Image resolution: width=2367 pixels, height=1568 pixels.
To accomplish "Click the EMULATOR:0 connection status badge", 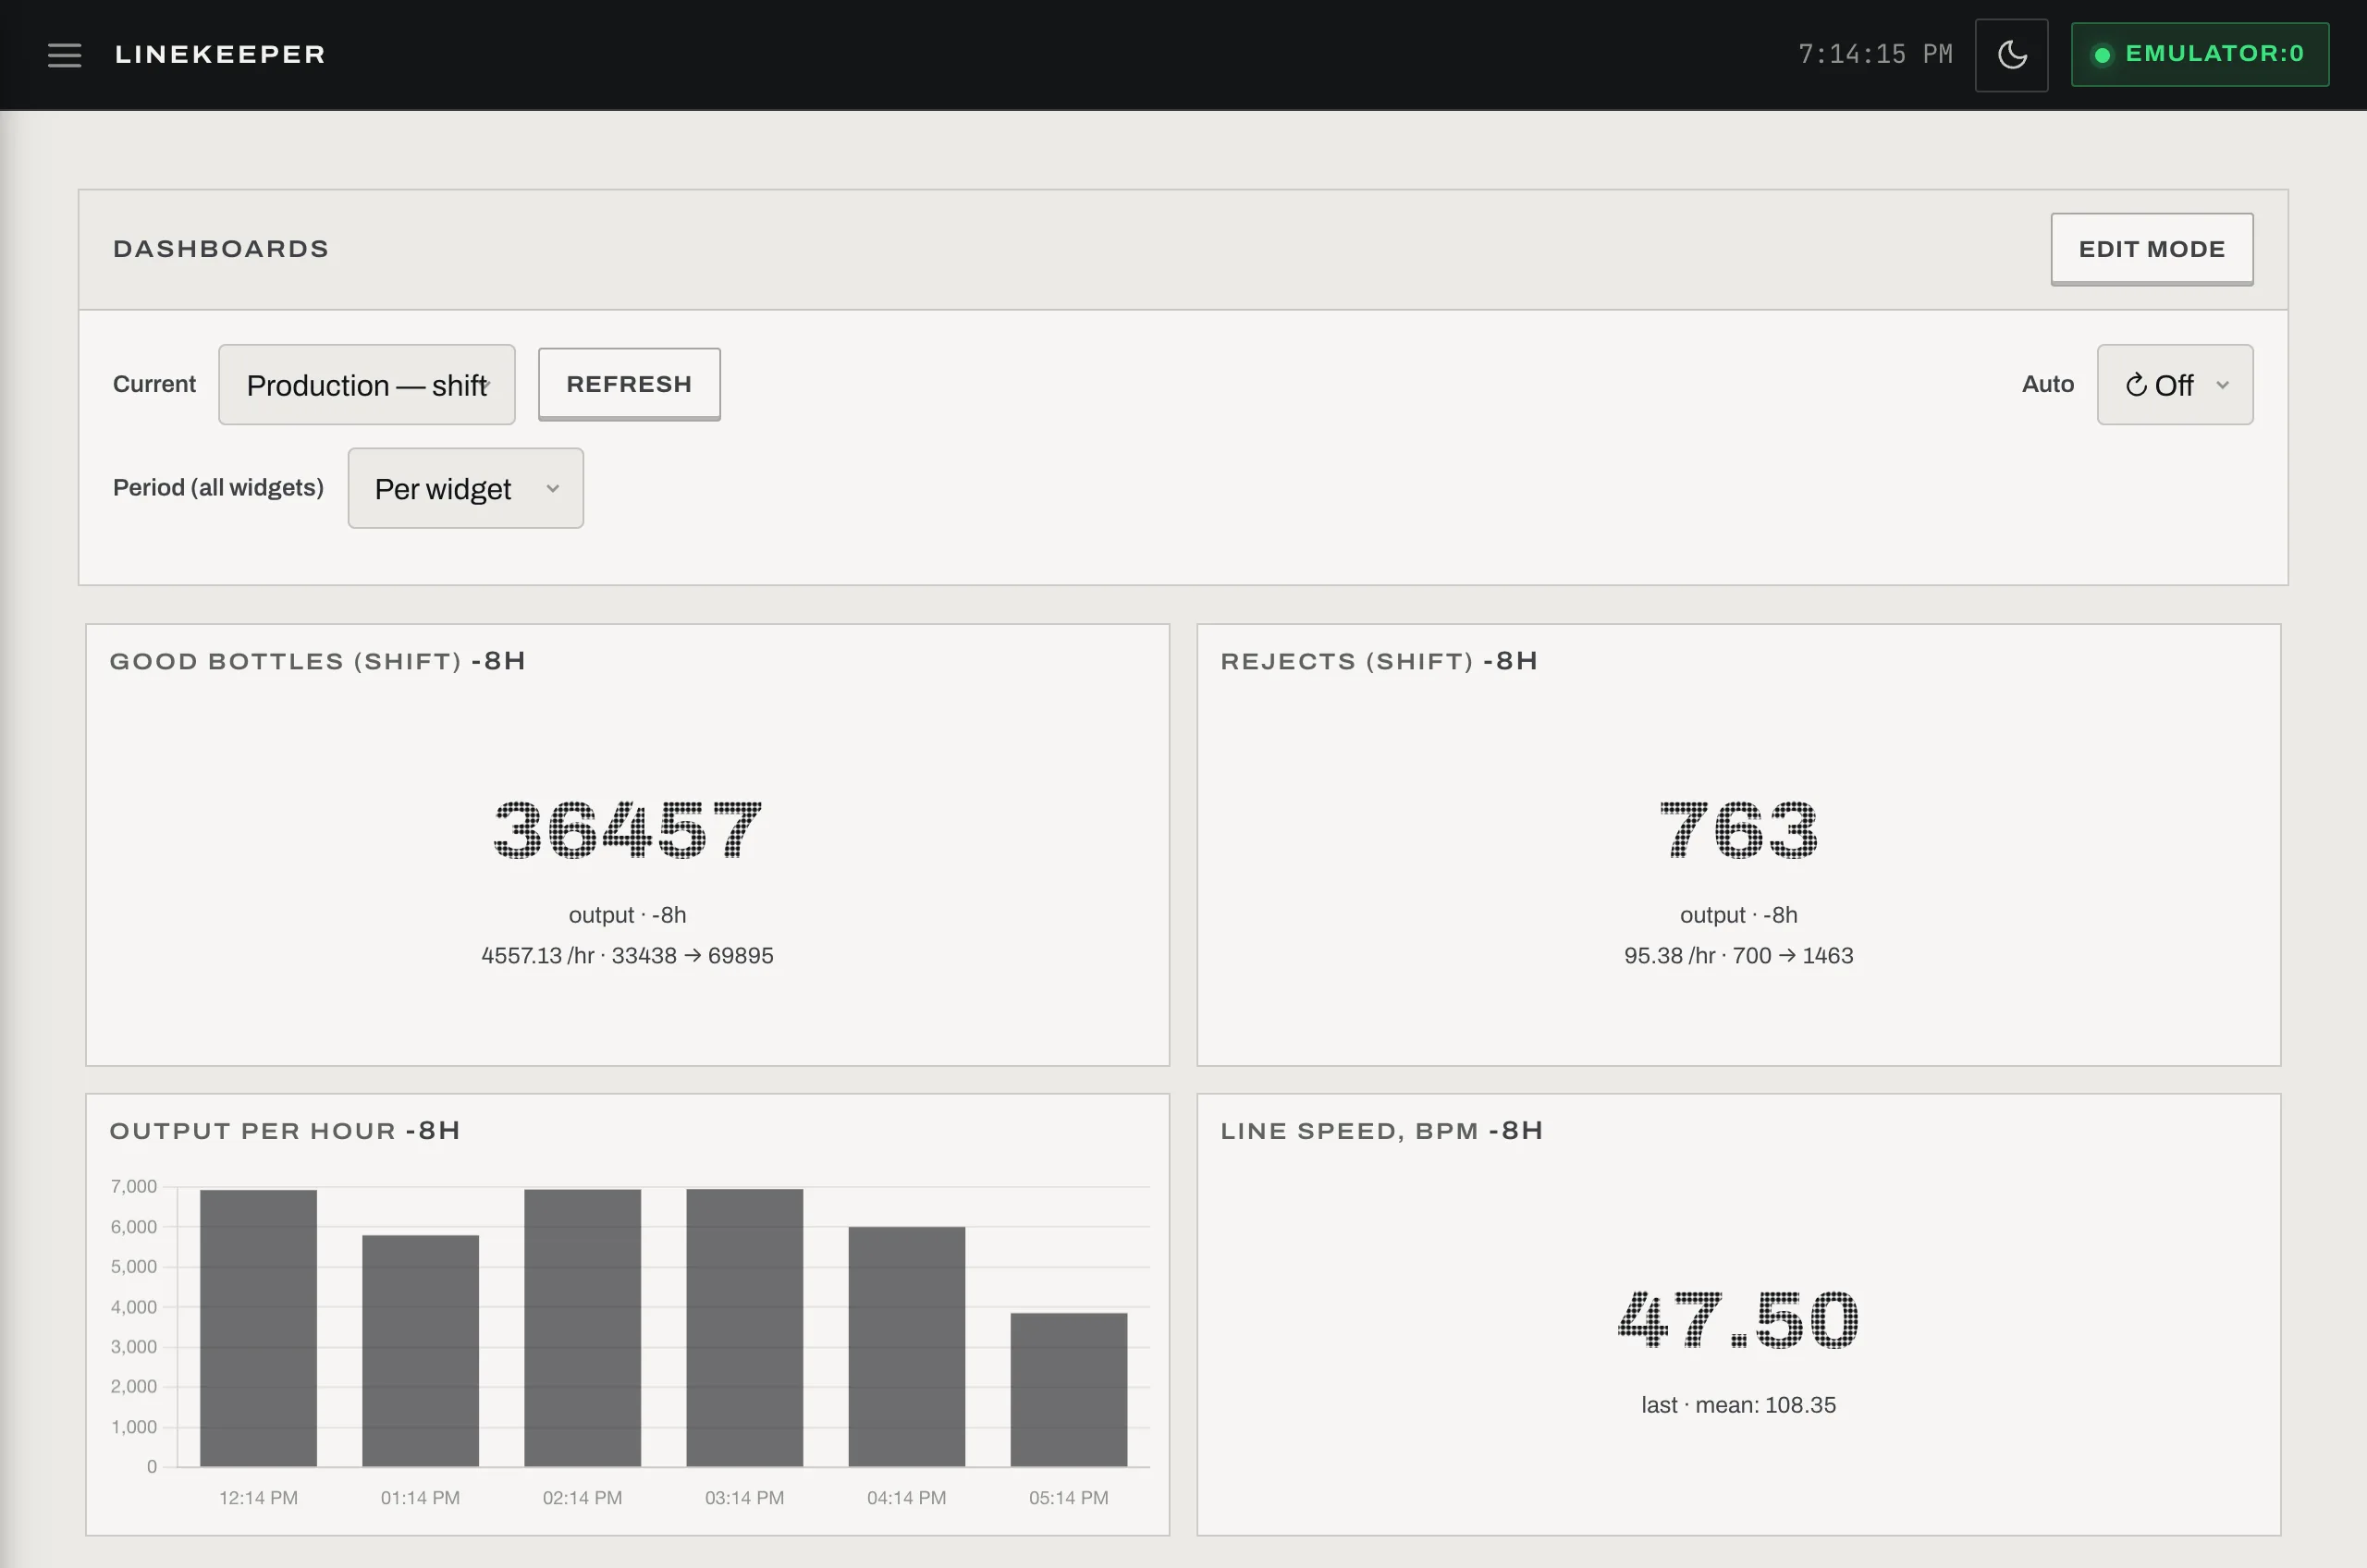I will click(x=2199, y=54).
